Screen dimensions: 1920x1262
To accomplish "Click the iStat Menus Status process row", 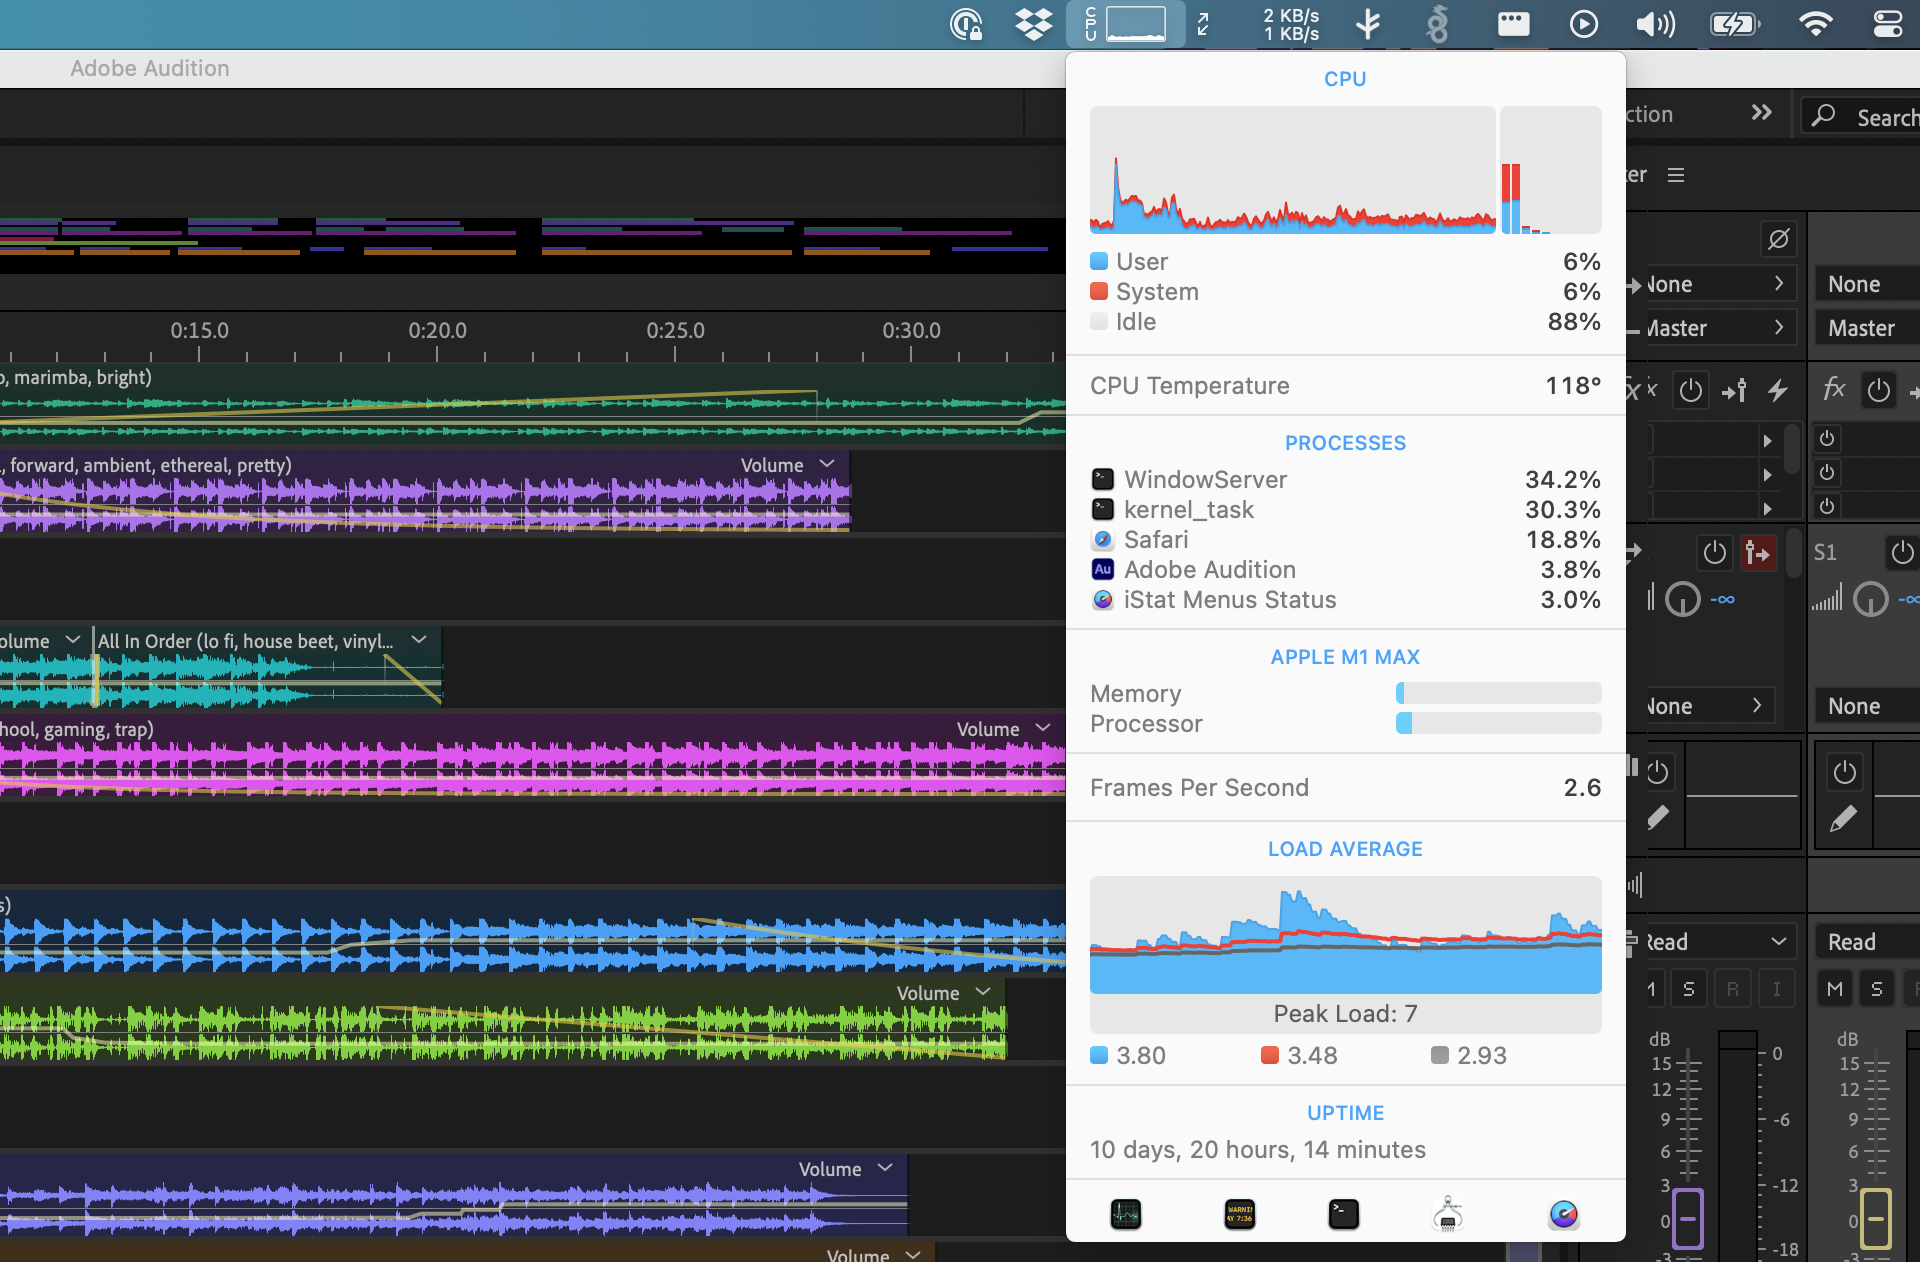I will [x=1345, y=600].
